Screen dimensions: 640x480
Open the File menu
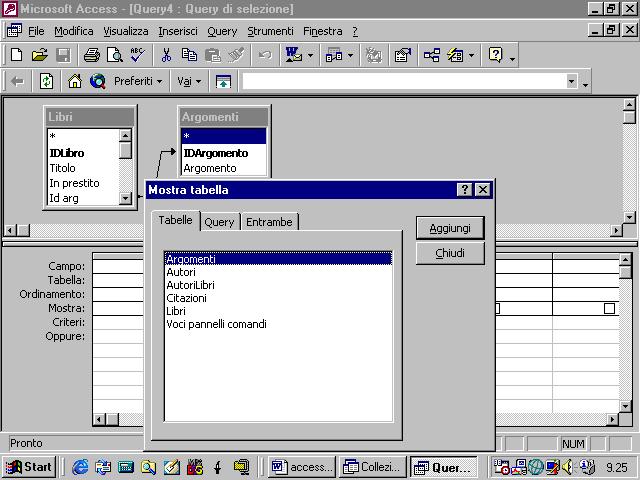36,31
